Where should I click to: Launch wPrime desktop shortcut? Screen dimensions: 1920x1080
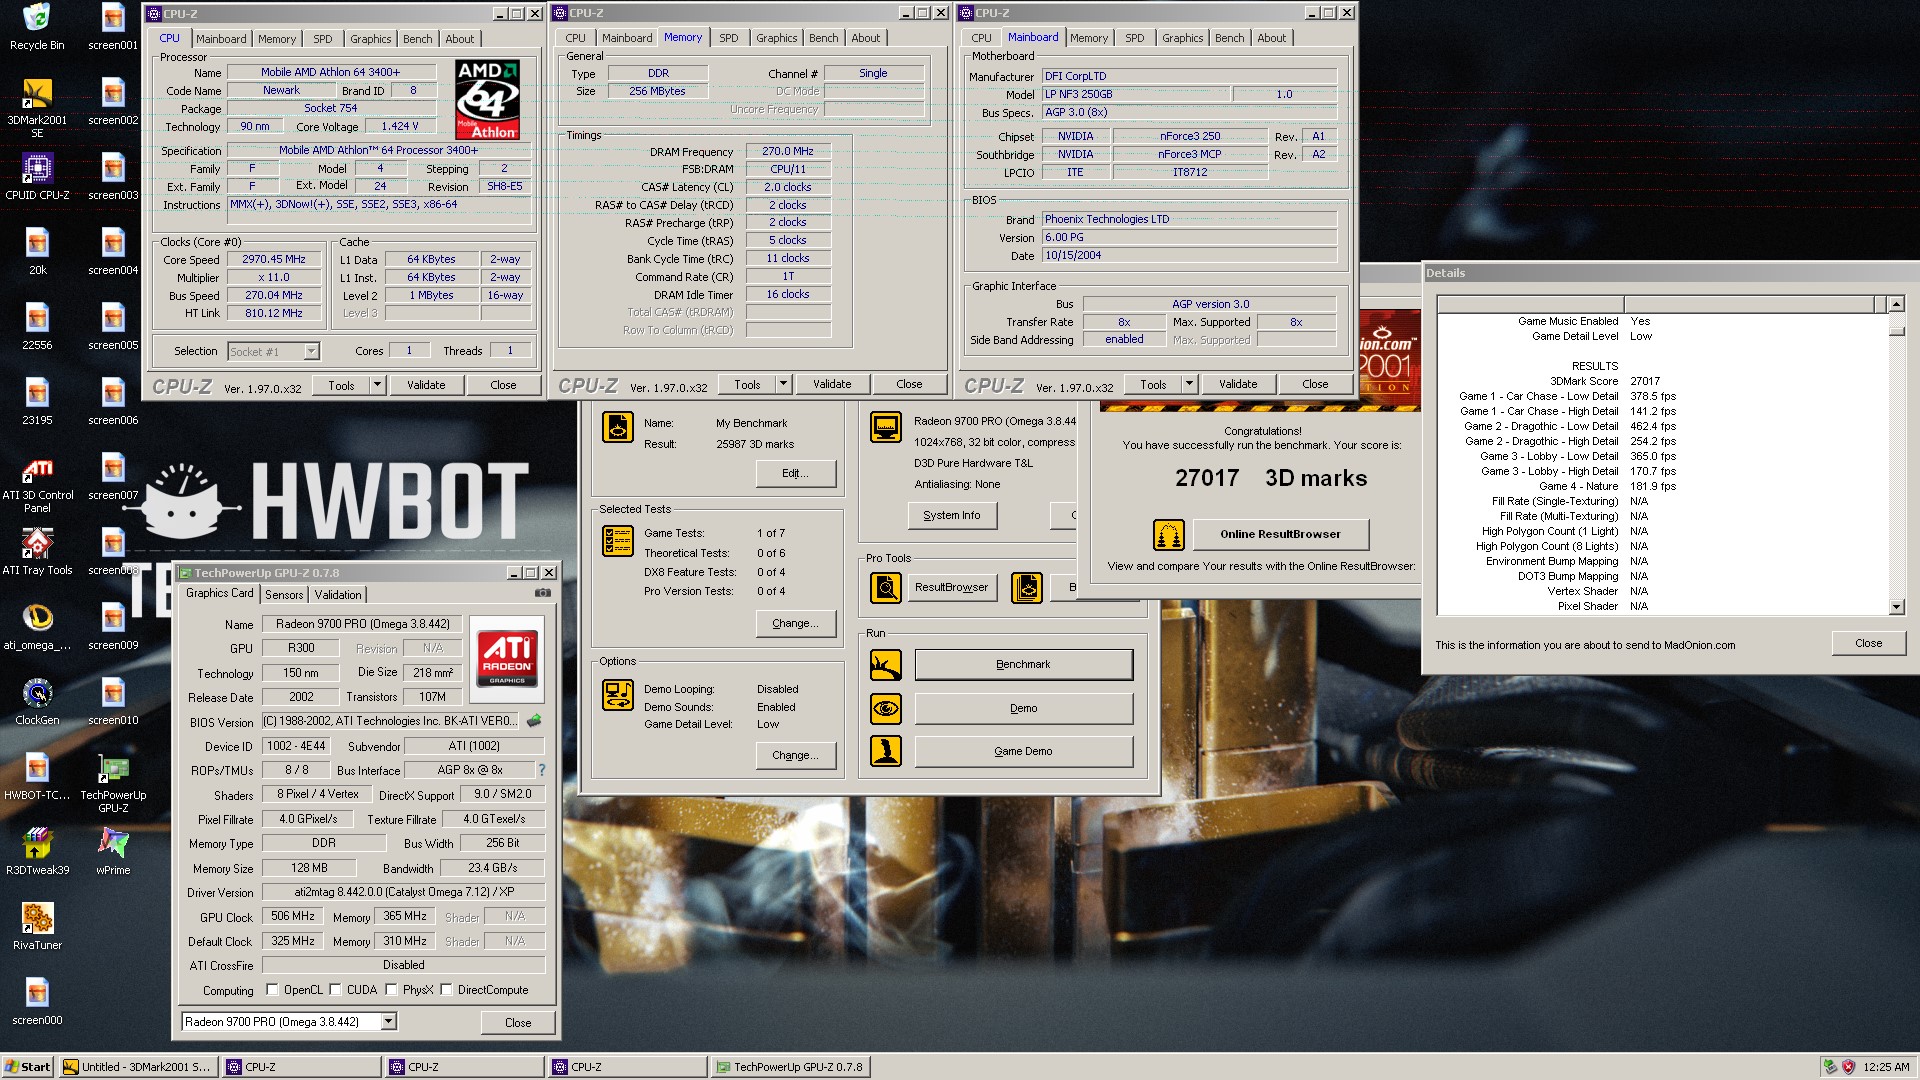(x=113, y=852)
